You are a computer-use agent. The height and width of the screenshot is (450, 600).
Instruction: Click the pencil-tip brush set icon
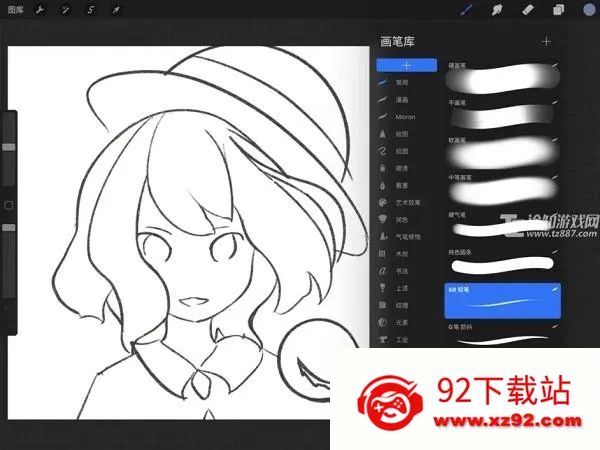pyautogui.click(x=382, y=134)
